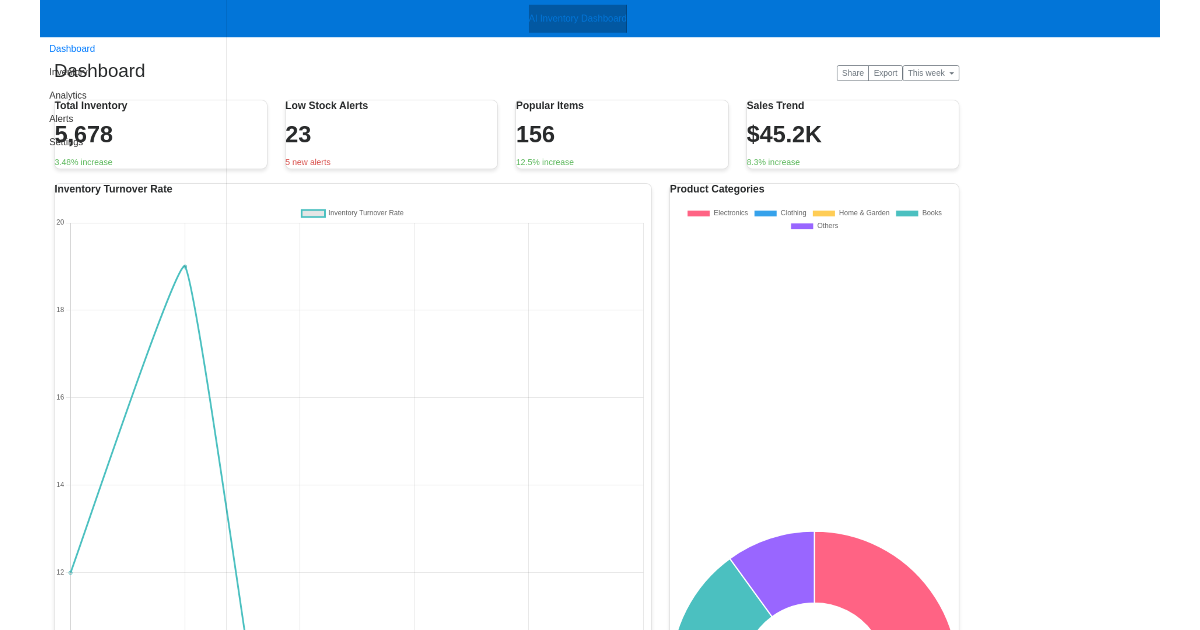Toggle the Others legend entry

click(x=814, y=226)
